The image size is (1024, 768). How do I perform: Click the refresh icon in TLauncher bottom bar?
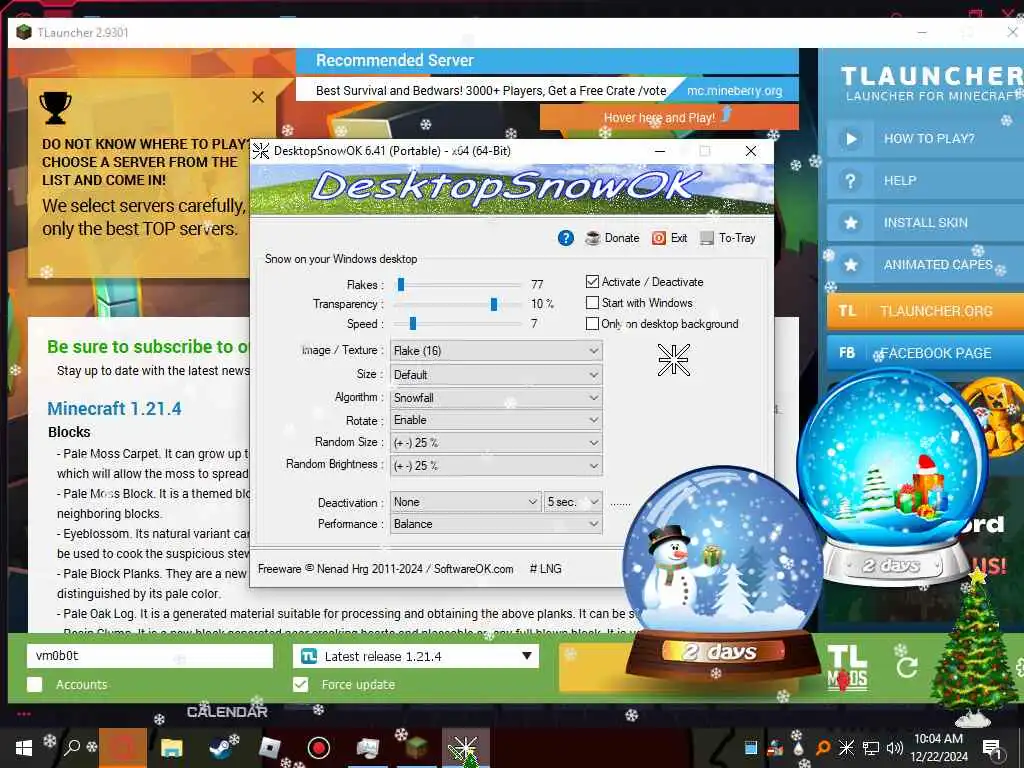click(907, 667)
